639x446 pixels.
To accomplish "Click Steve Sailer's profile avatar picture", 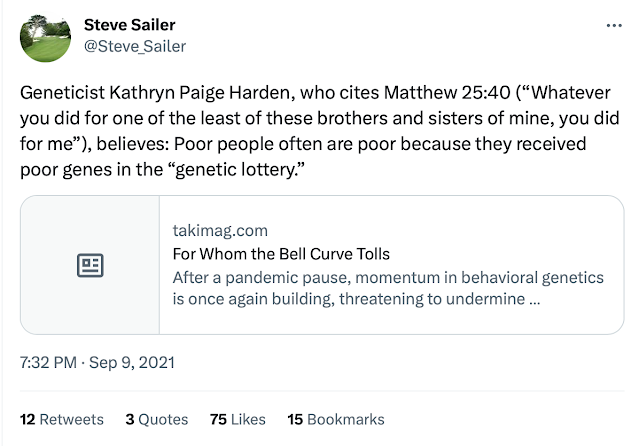I will coord(46,36).
